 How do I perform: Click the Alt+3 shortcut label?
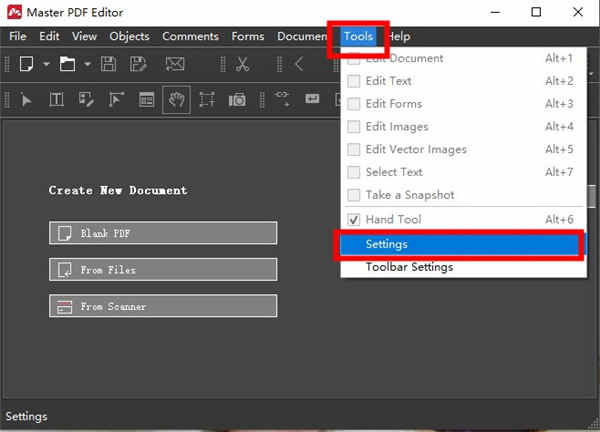559,104
